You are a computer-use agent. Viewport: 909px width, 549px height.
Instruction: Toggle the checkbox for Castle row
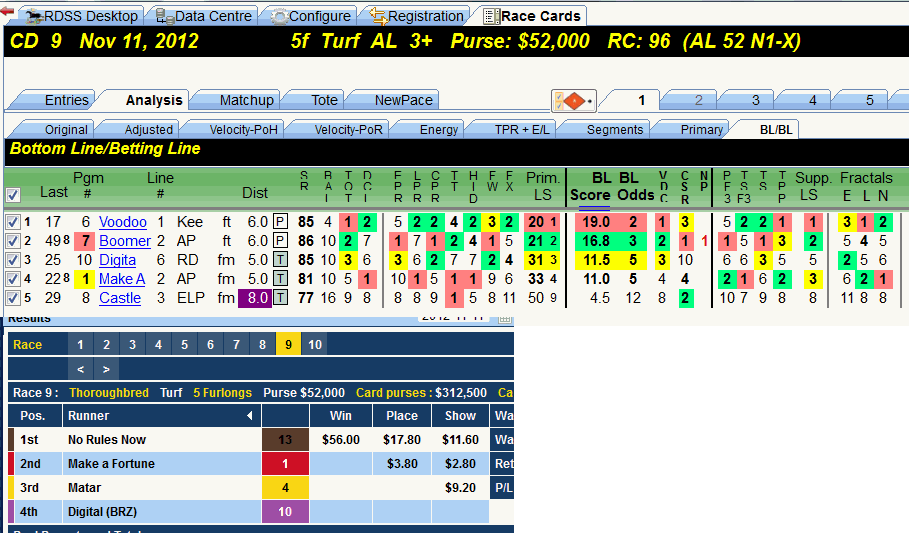pyautogui.click(x=13, y=299)
